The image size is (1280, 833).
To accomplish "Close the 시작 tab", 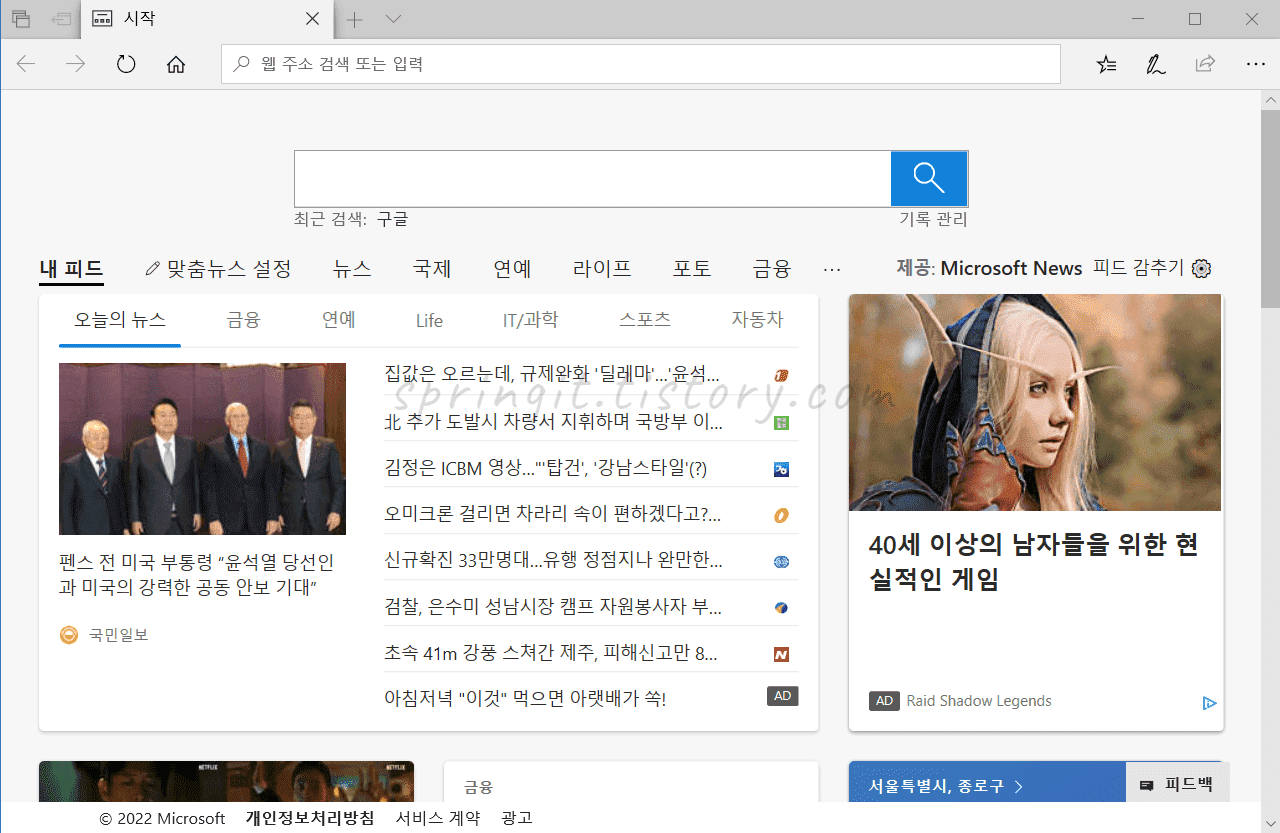I will (x=313, y=19).
